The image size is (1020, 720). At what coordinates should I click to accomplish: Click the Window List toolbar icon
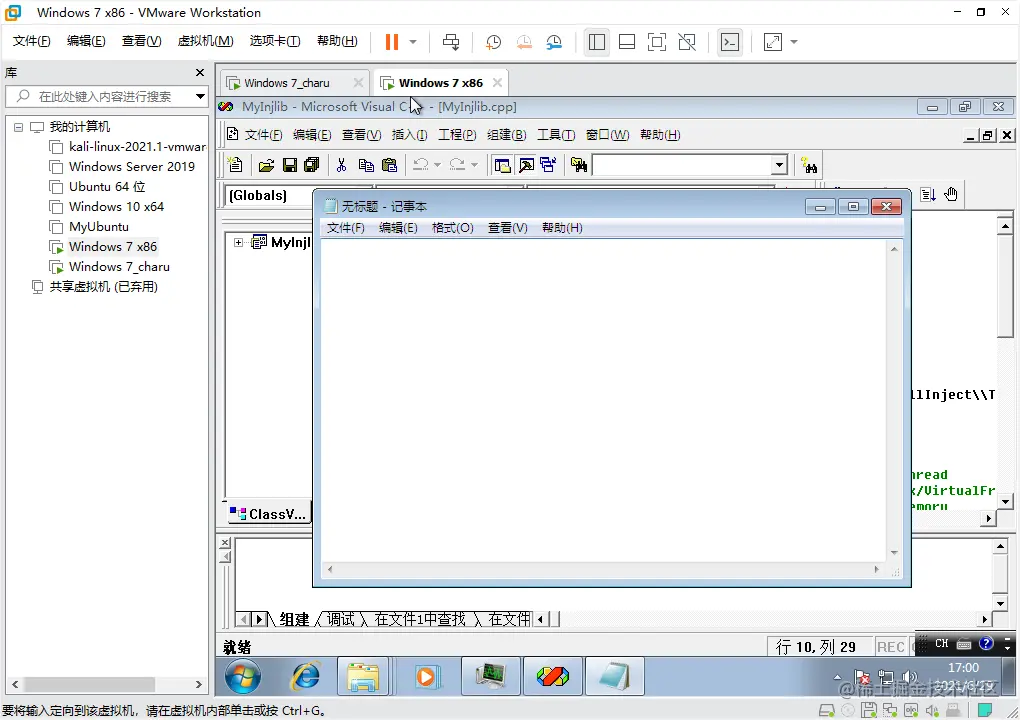click(548, 165)
